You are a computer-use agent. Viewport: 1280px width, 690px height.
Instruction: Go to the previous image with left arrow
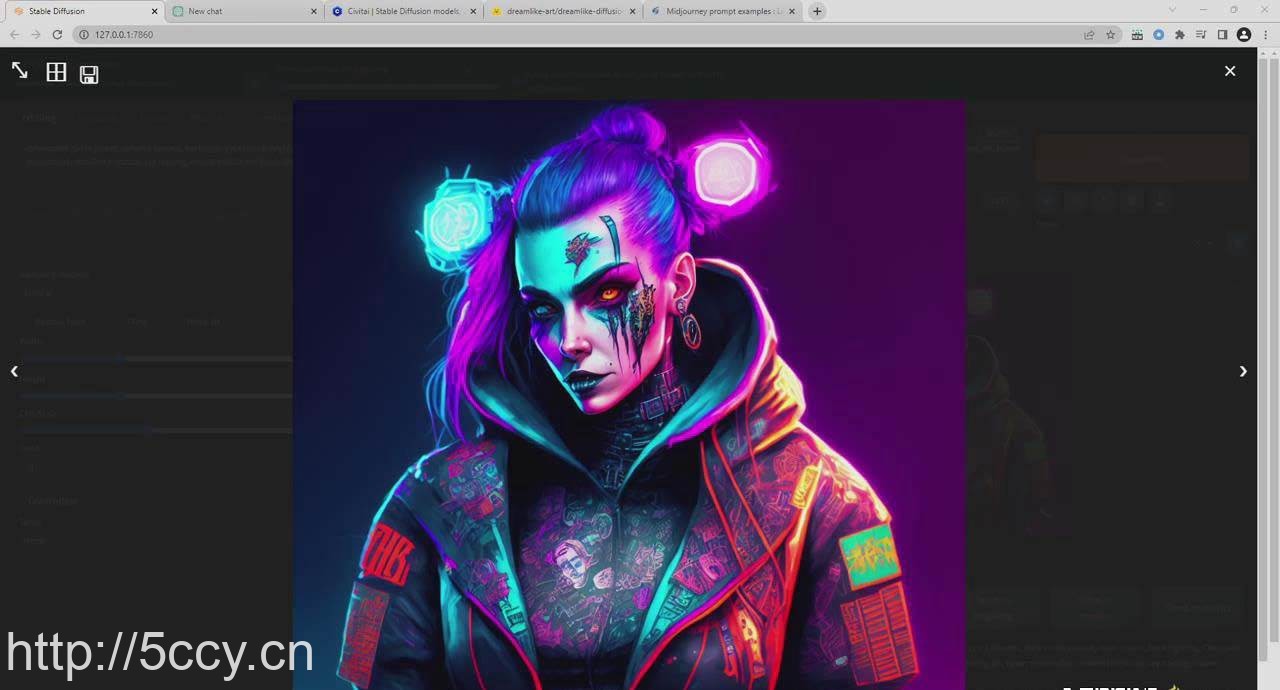(x=14, y=371)
